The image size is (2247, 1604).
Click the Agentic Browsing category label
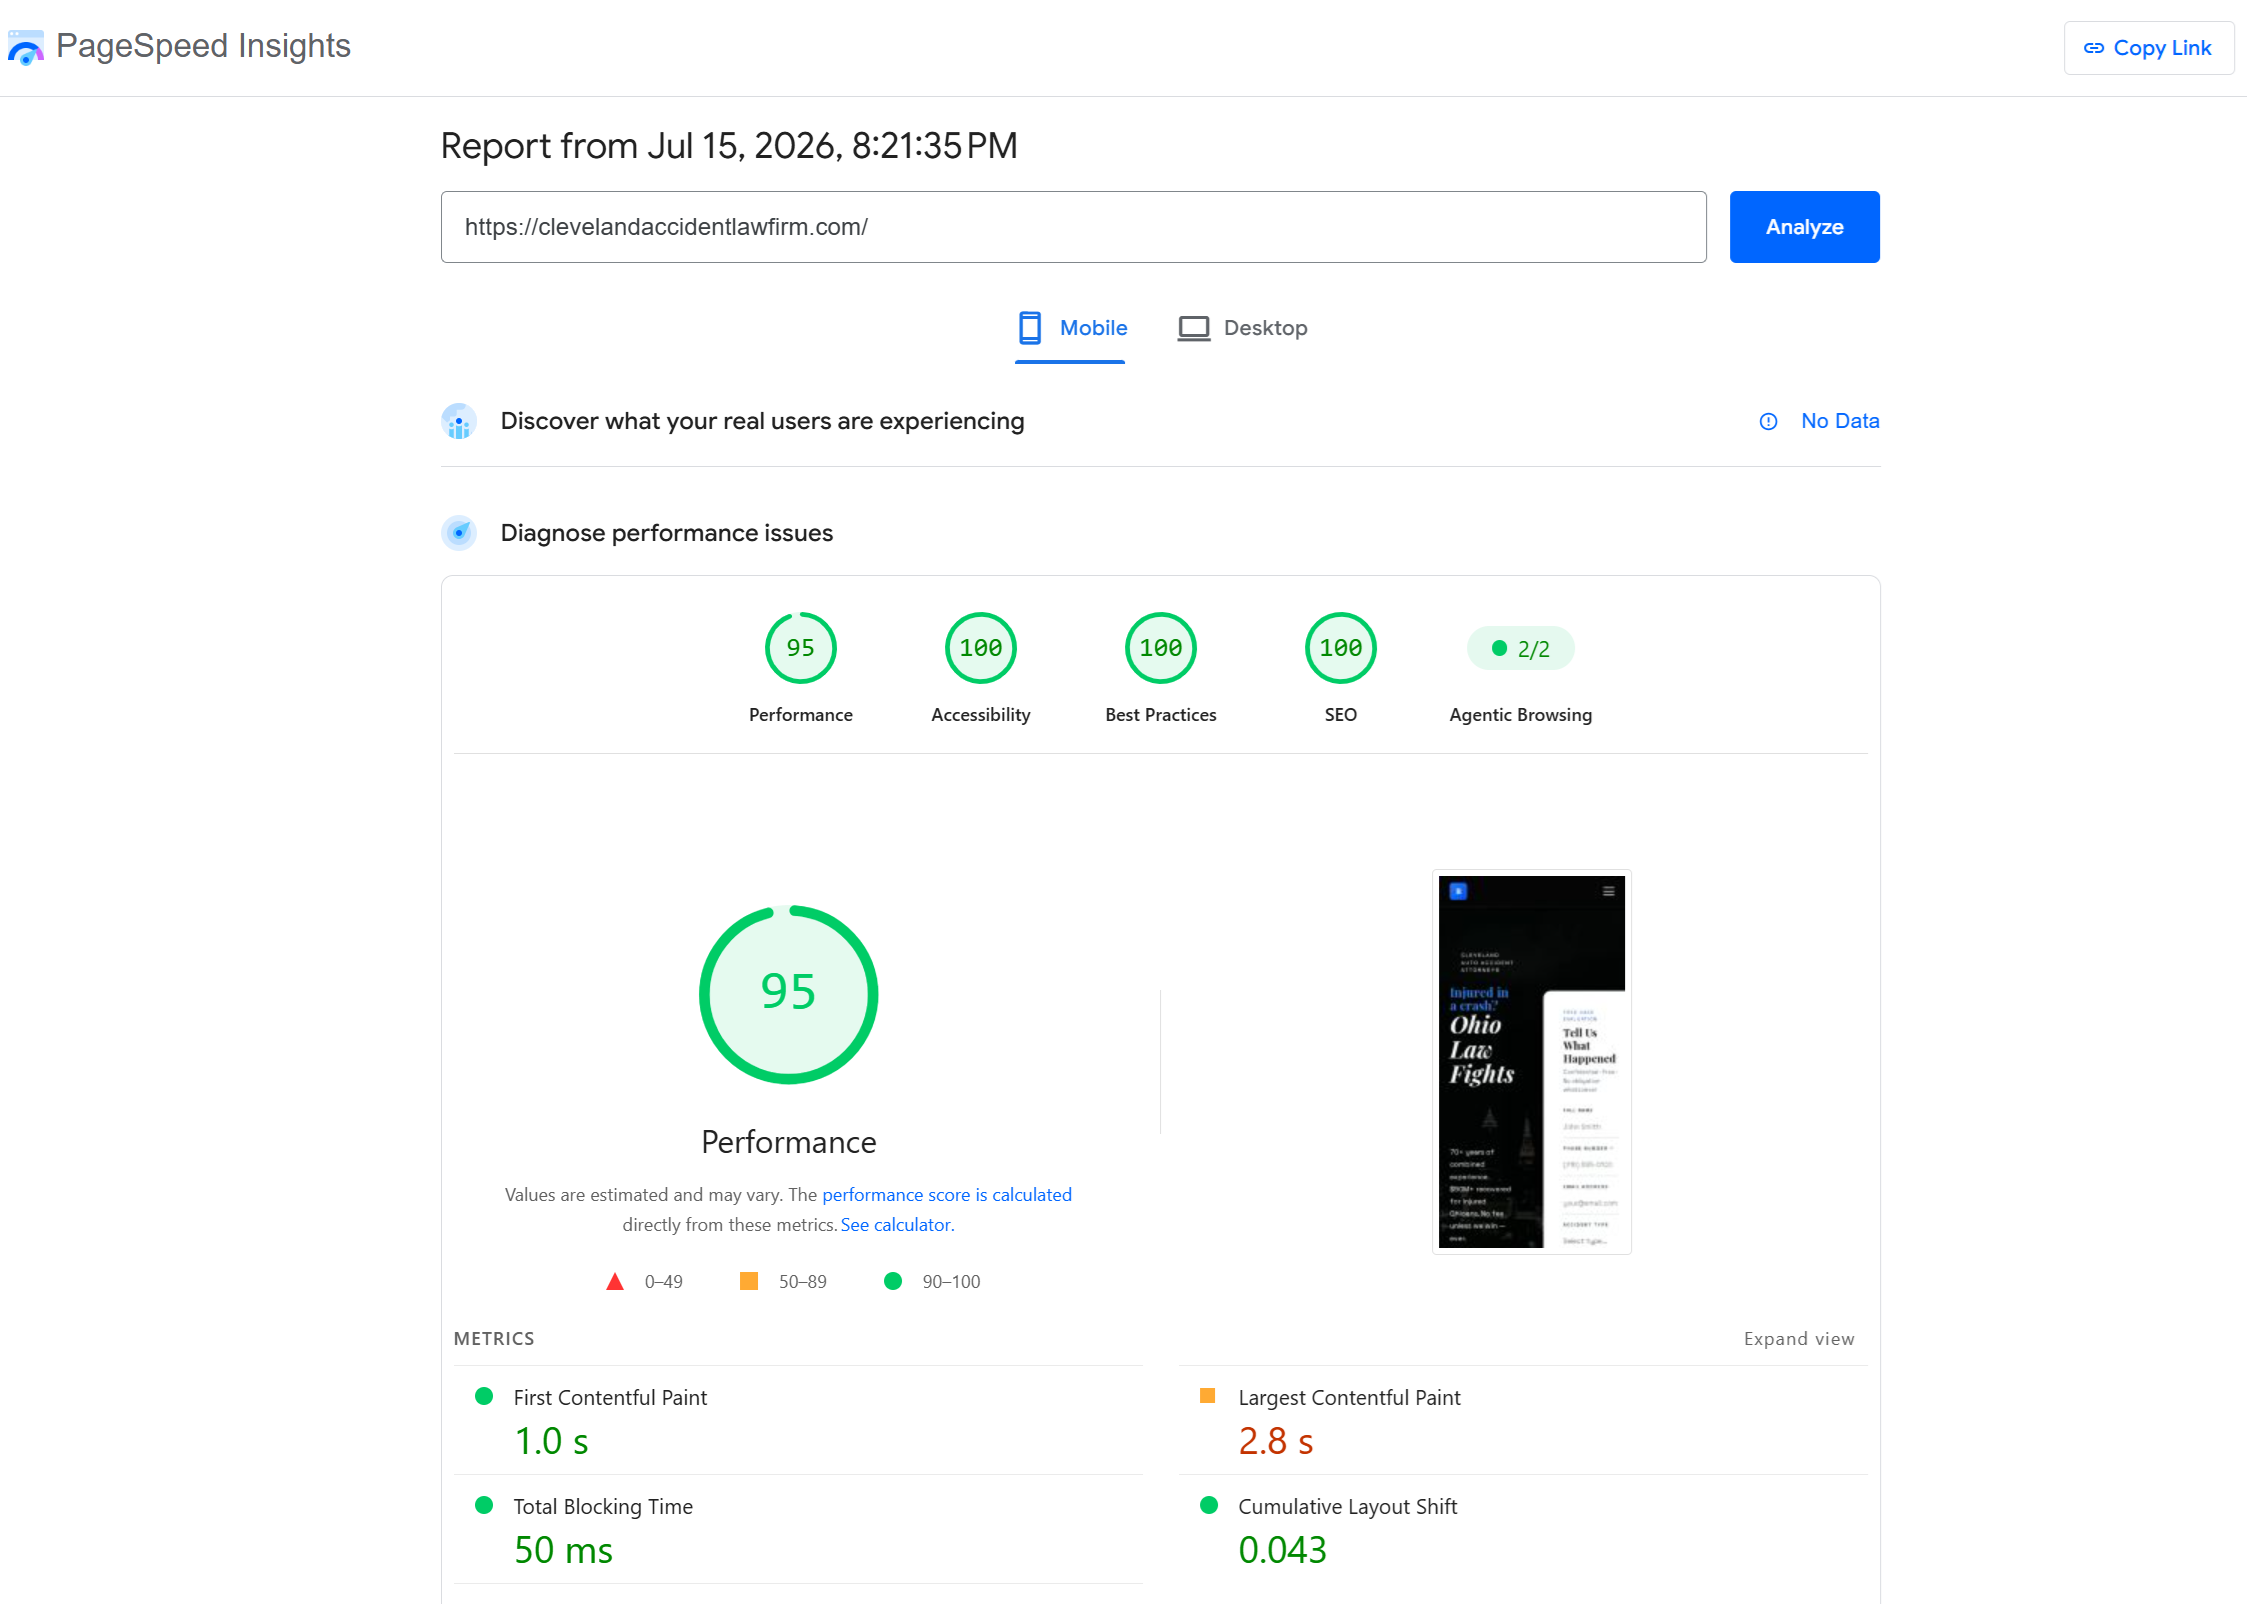pos(1520,715)
